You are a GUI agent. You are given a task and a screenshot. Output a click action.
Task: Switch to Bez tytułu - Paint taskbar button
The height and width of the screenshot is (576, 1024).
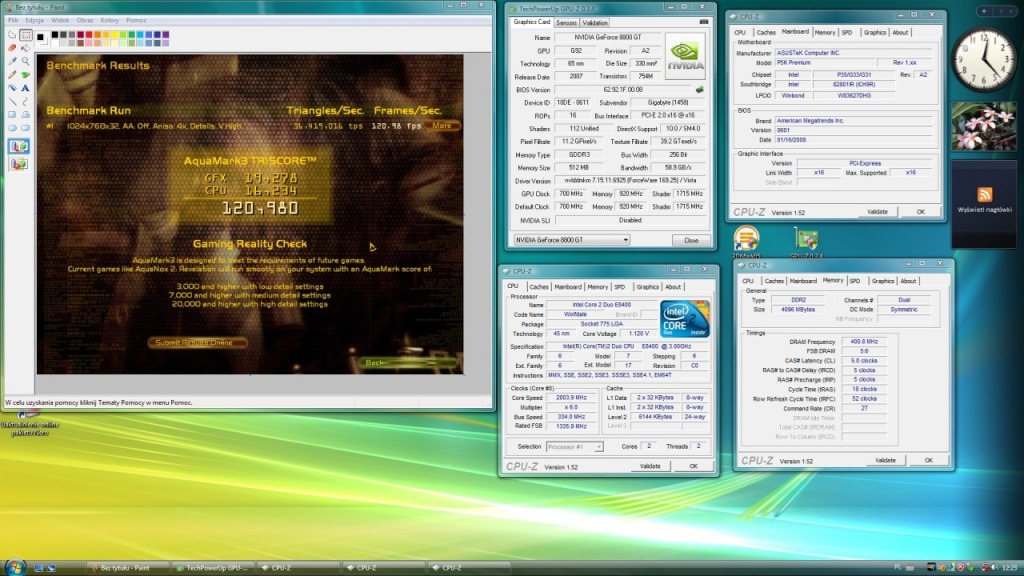tap(127, 568)
